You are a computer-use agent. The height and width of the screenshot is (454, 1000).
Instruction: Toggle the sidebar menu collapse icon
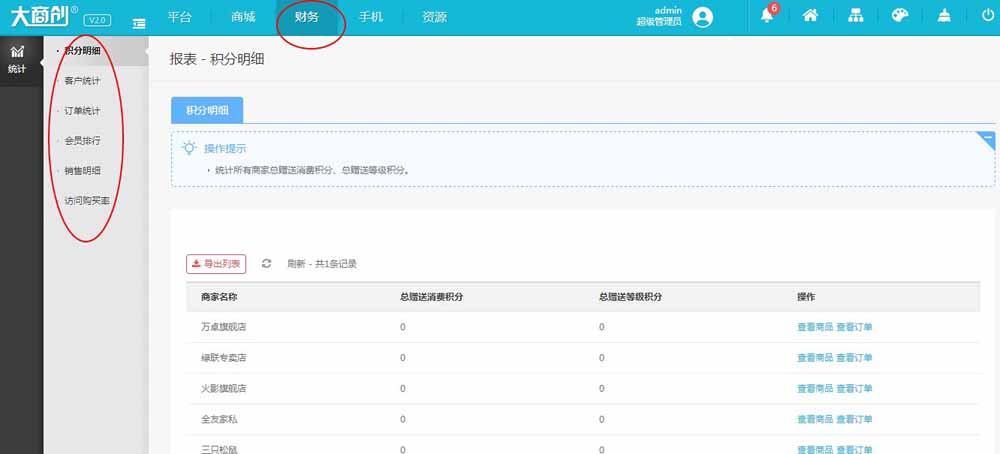click(138, 21)
